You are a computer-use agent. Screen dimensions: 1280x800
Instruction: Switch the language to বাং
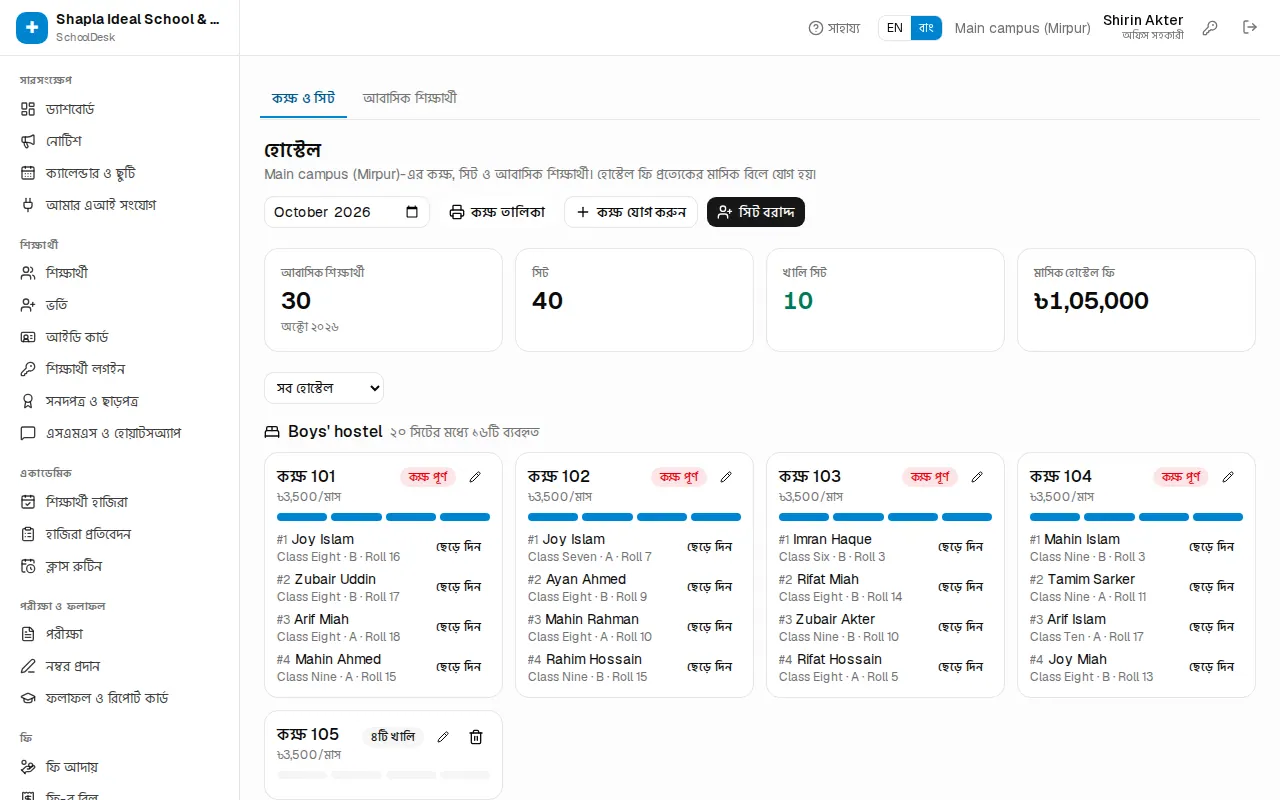click(x=926, y=28)
